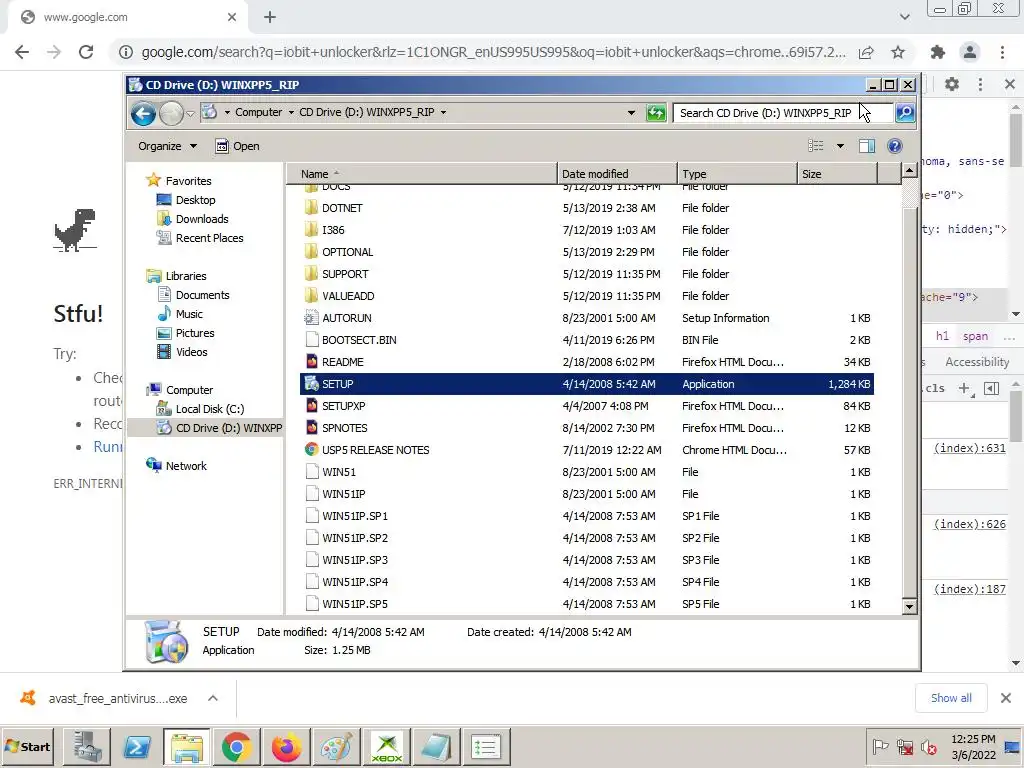Expand avast download item options arrow
1024x768 pixels.
213,698
